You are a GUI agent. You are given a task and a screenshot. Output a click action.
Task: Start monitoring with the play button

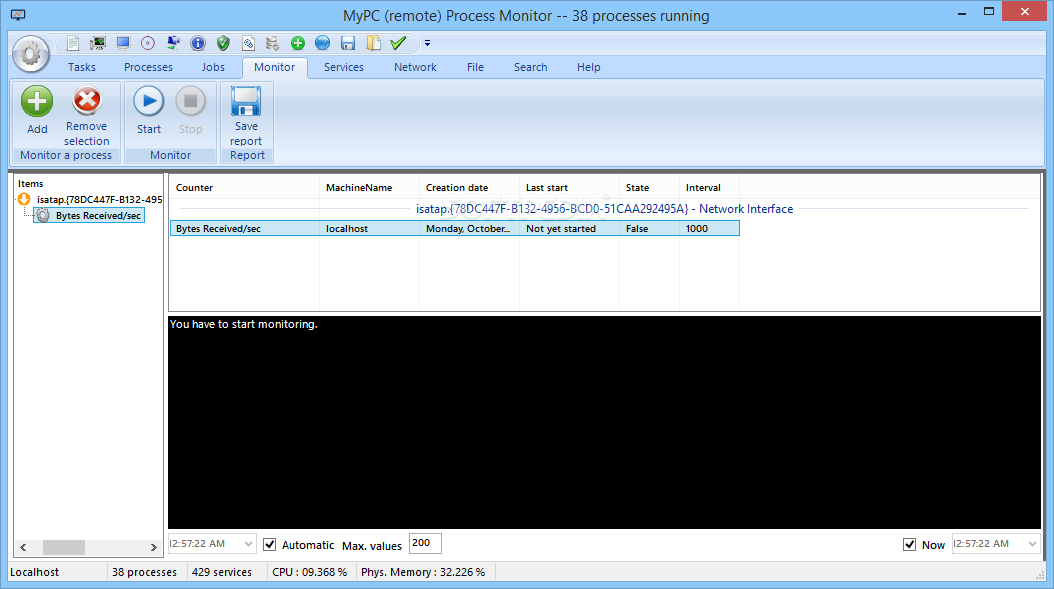coord(149,111)
